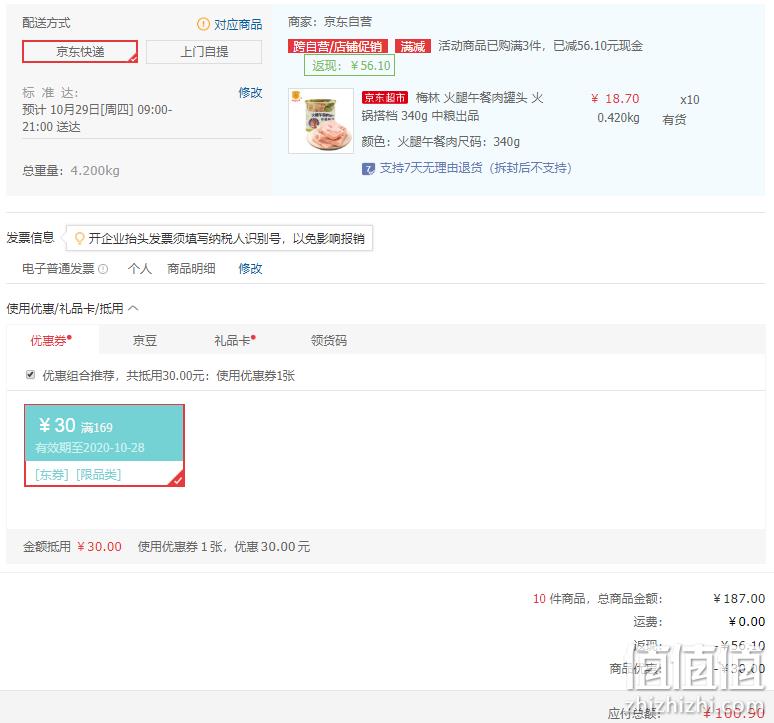The width and height of the screenshot is (774, 723).
Task: Switch to 京豆 tab
Action: 145,341
